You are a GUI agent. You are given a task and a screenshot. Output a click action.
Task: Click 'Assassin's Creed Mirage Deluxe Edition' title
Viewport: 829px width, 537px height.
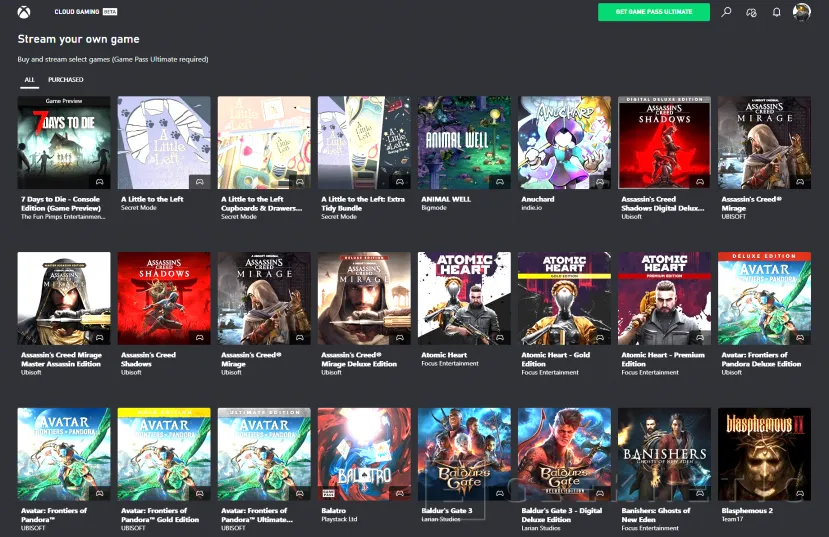(x=359, y=359)
